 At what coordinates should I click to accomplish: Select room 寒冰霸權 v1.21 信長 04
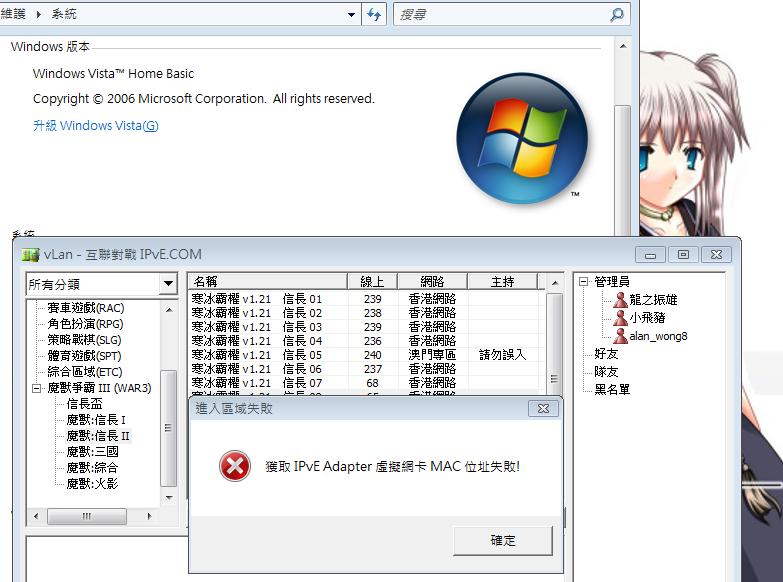point(367,341)
